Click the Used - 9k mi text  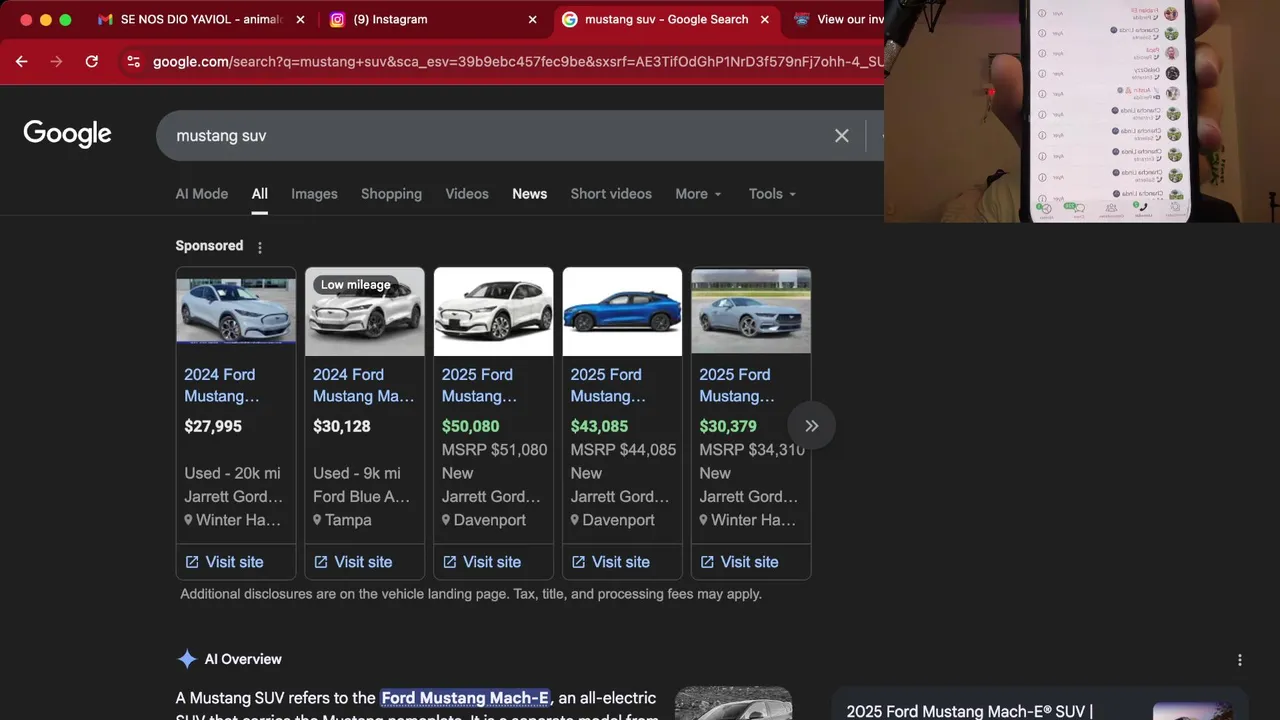click(357, 473)
